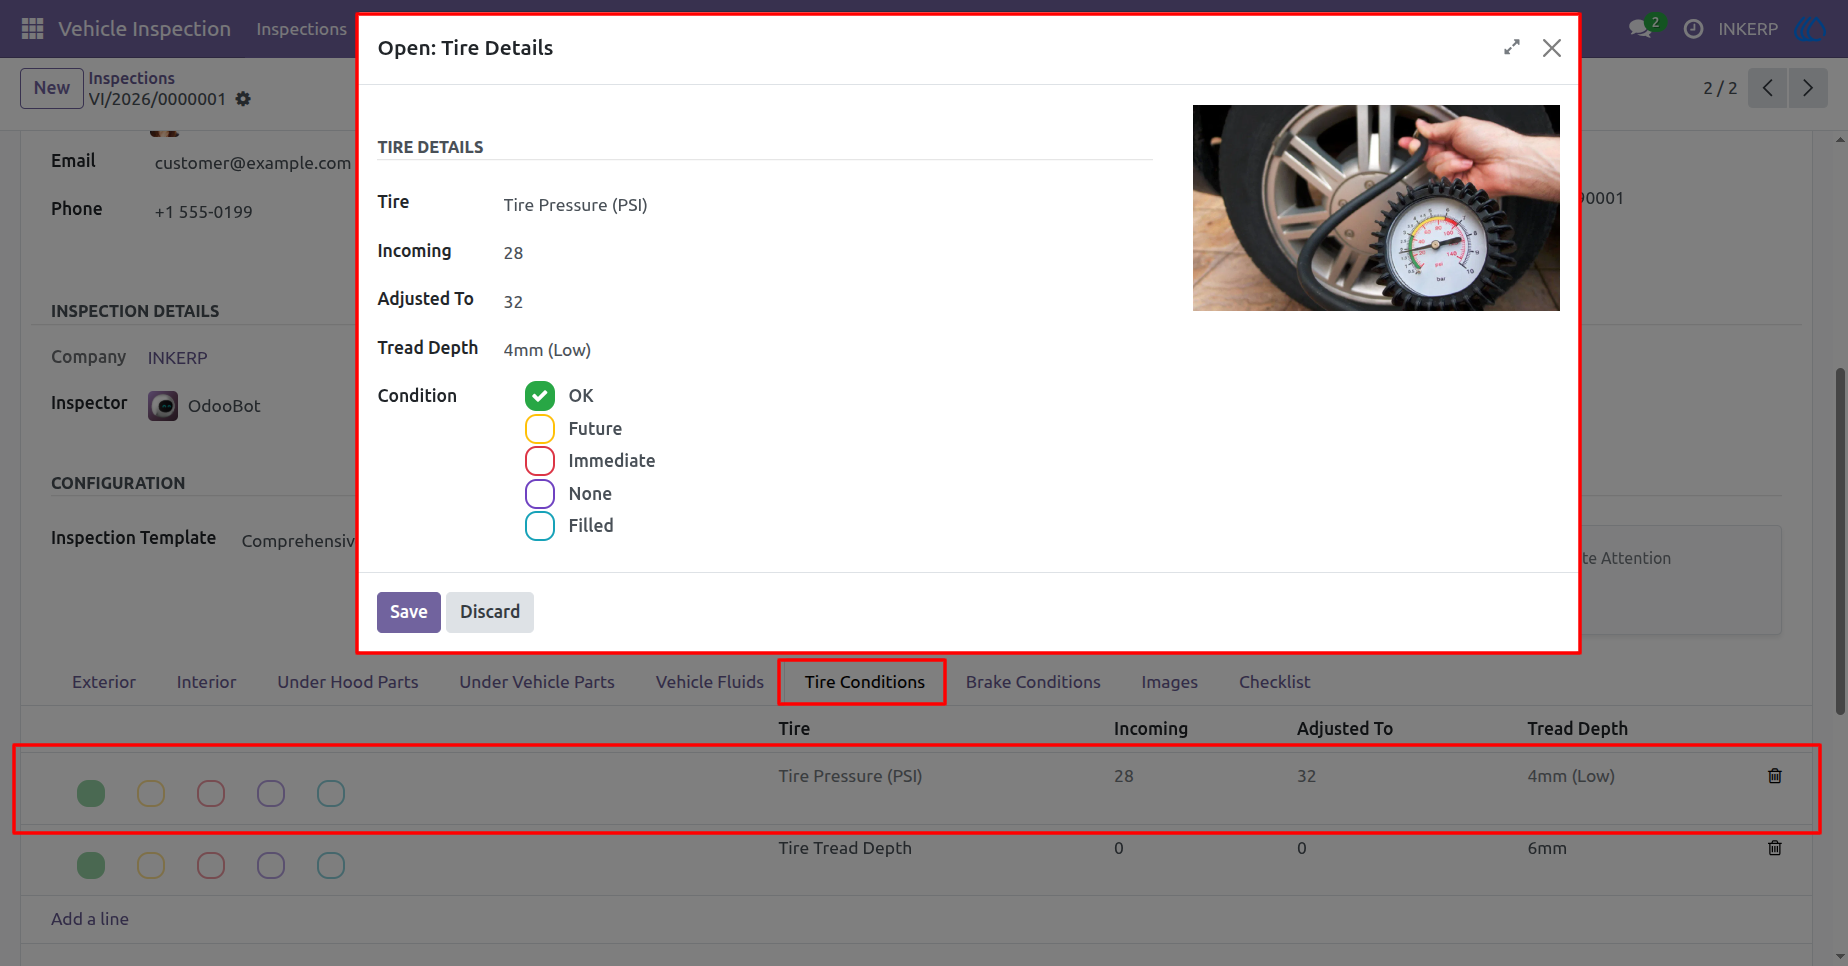Open the activities clock icon
Image resolution: width=1848 pixels, height=966 pixels.
click(1693, 29)
